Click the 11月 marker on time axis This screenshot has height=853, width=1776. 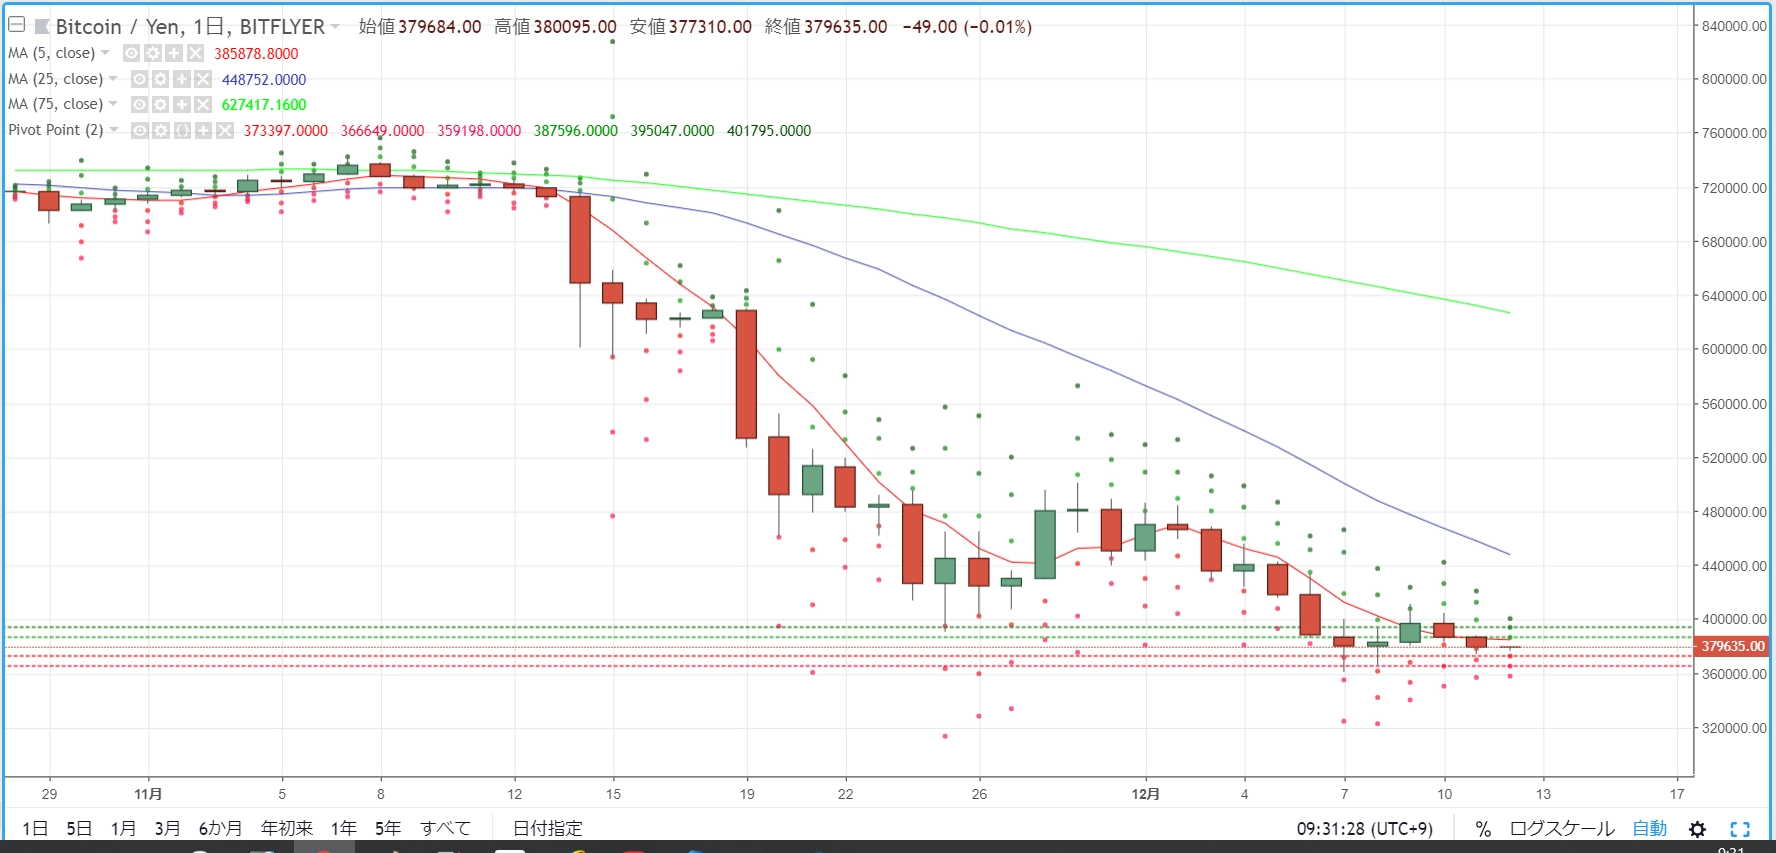coord(148,794)
